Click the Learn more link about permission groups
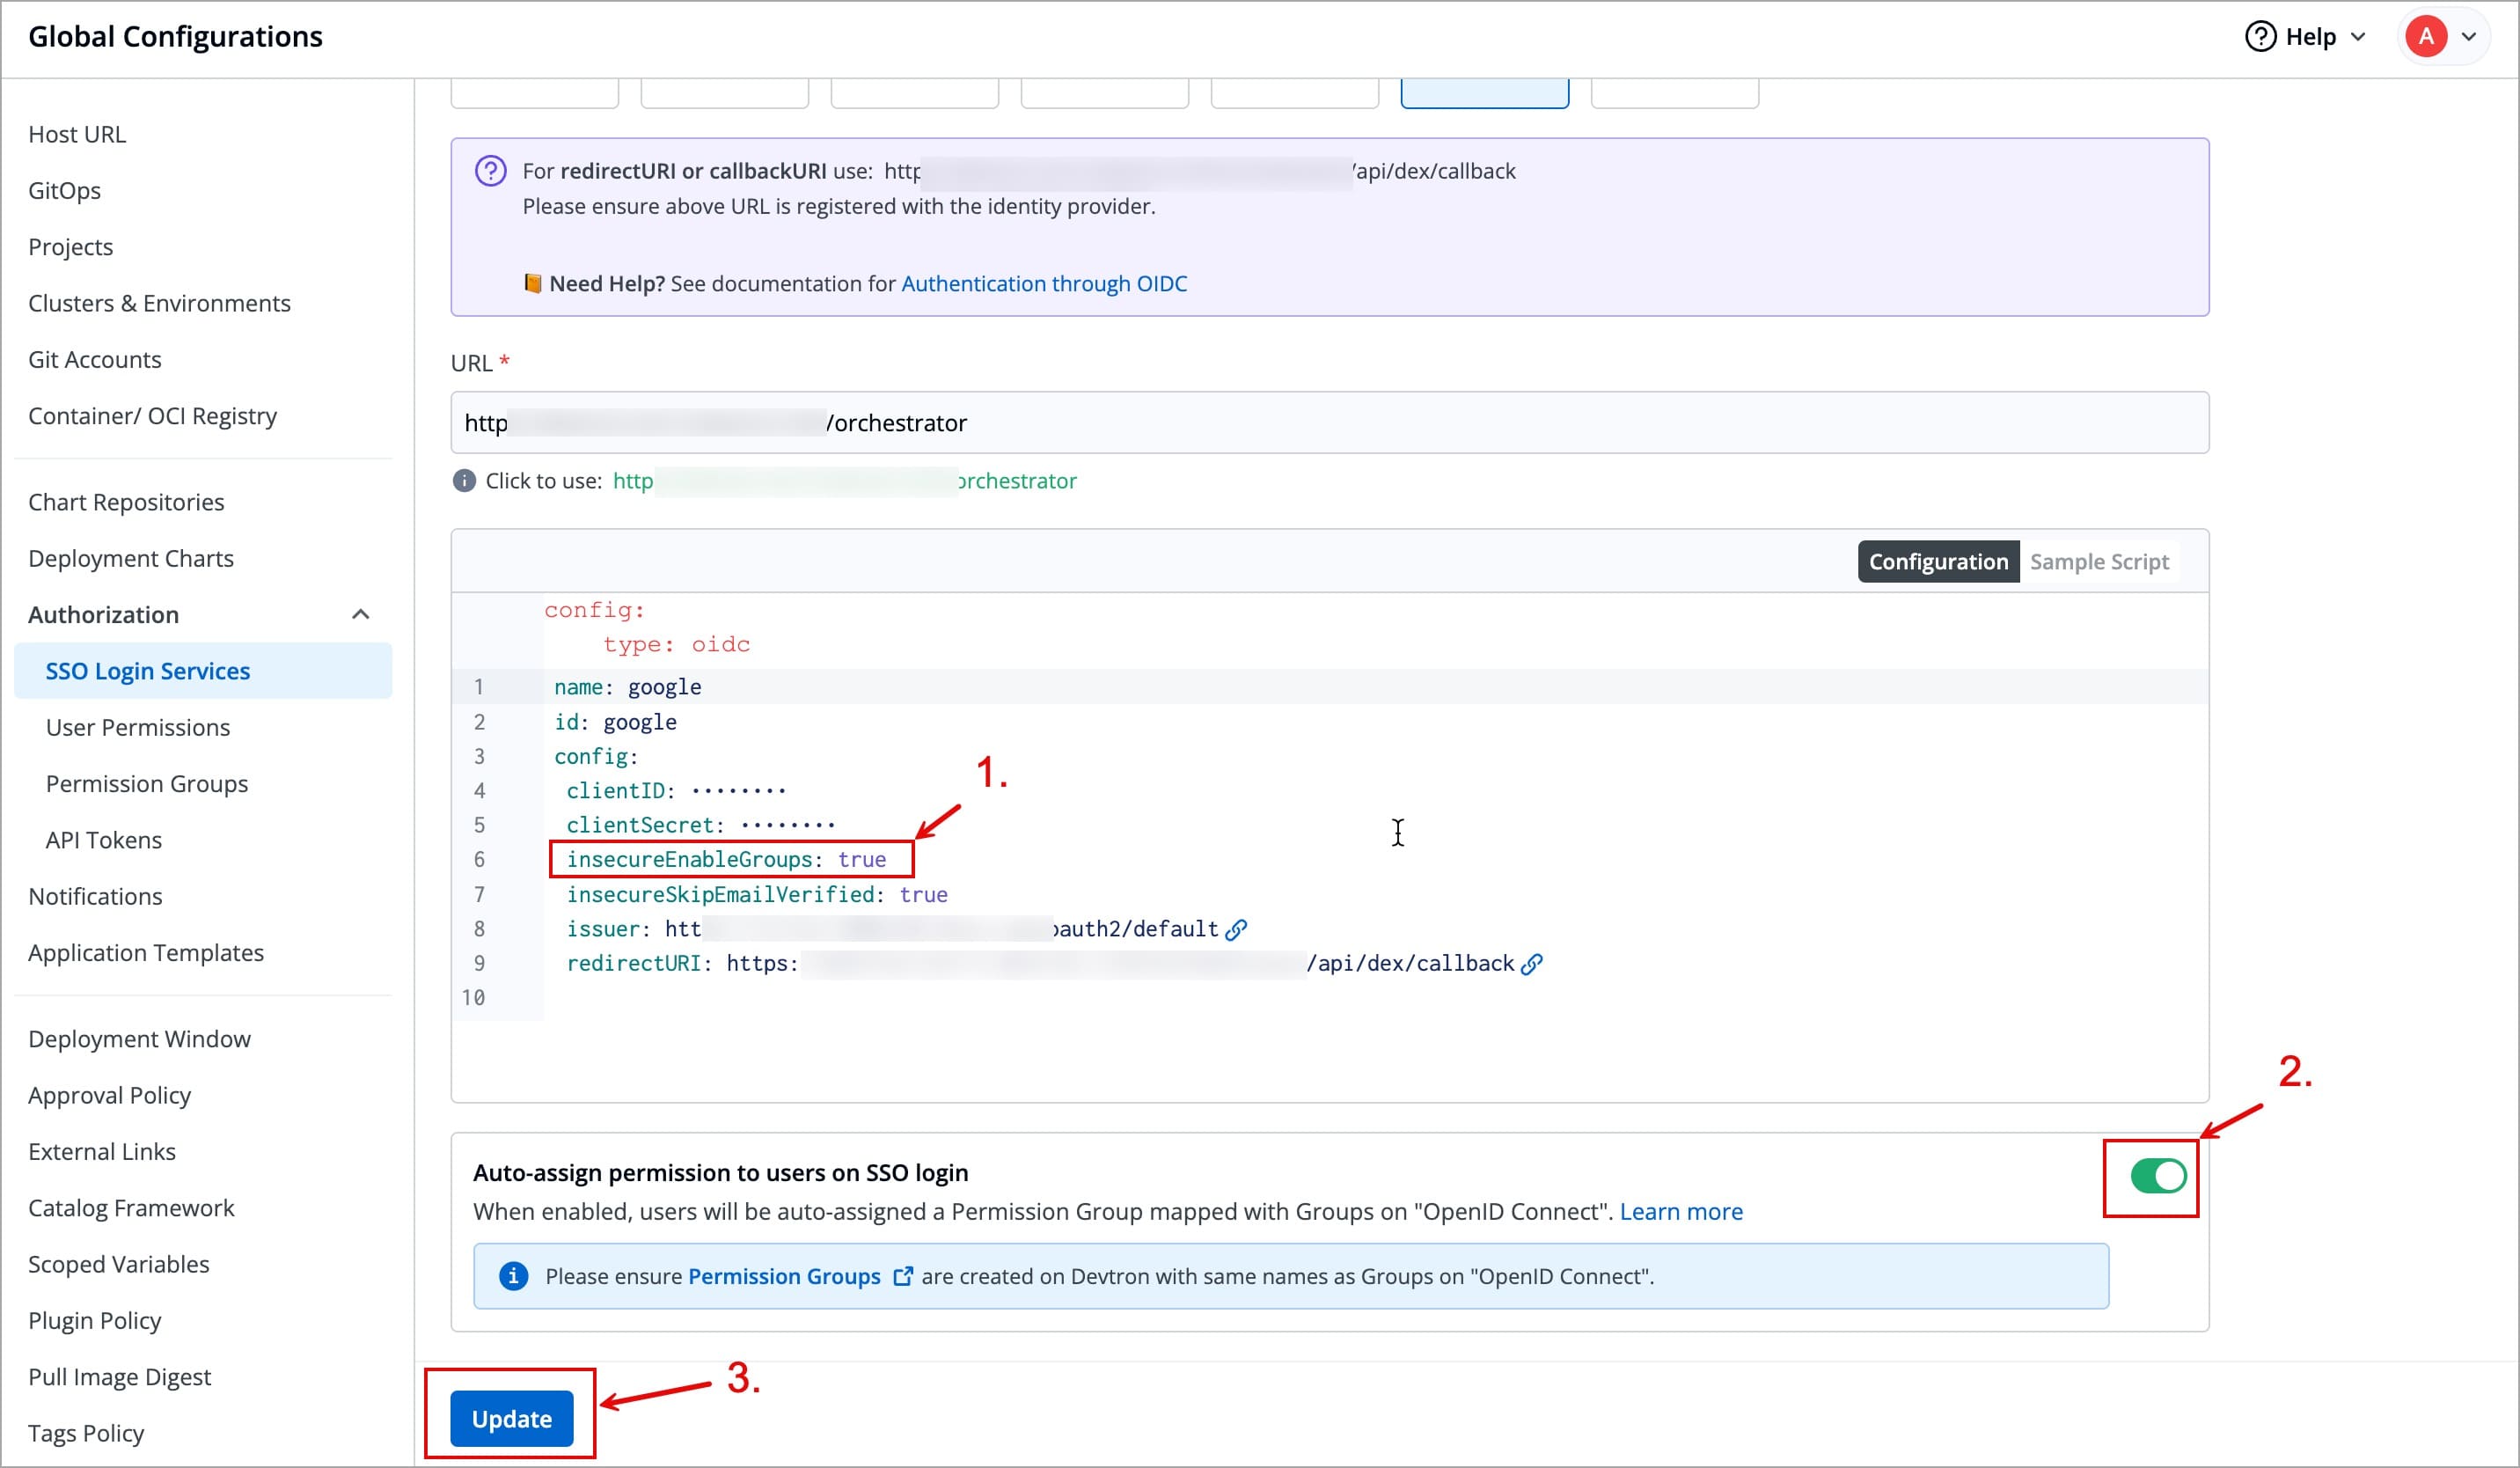Image resolution: width=2520 pixels, height=1468 pixels. click(1681, 1211)
